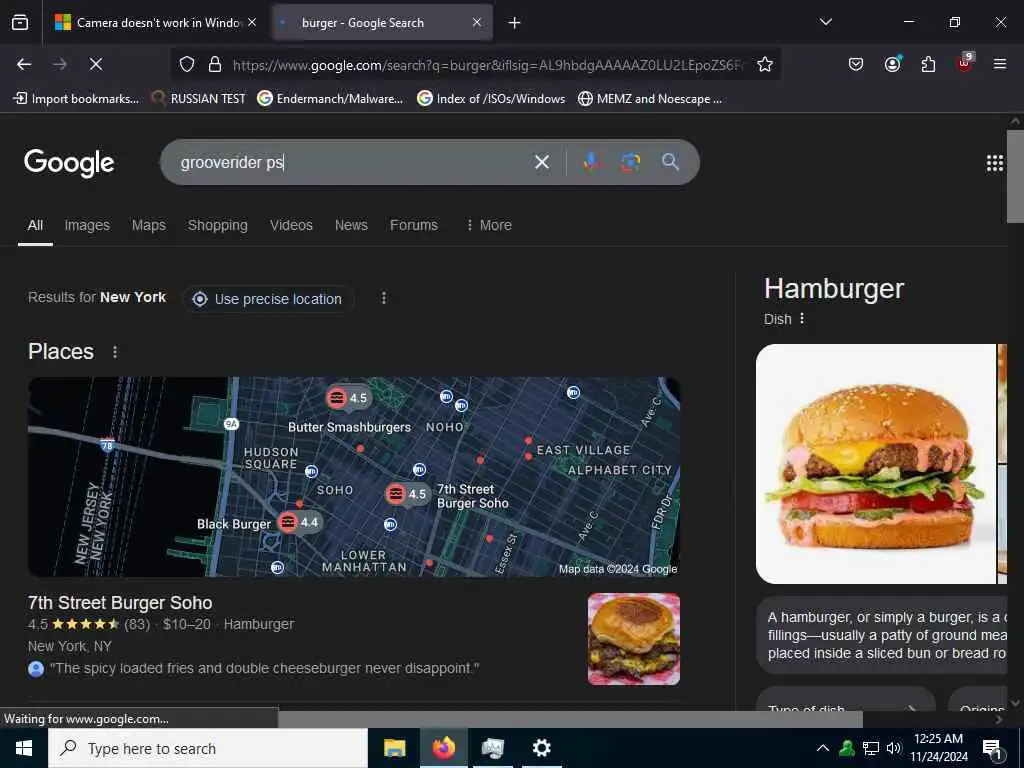The width and height of the screenshot is (1024, 768).
Task: Switch to Maps results tab
Action: 149,225
